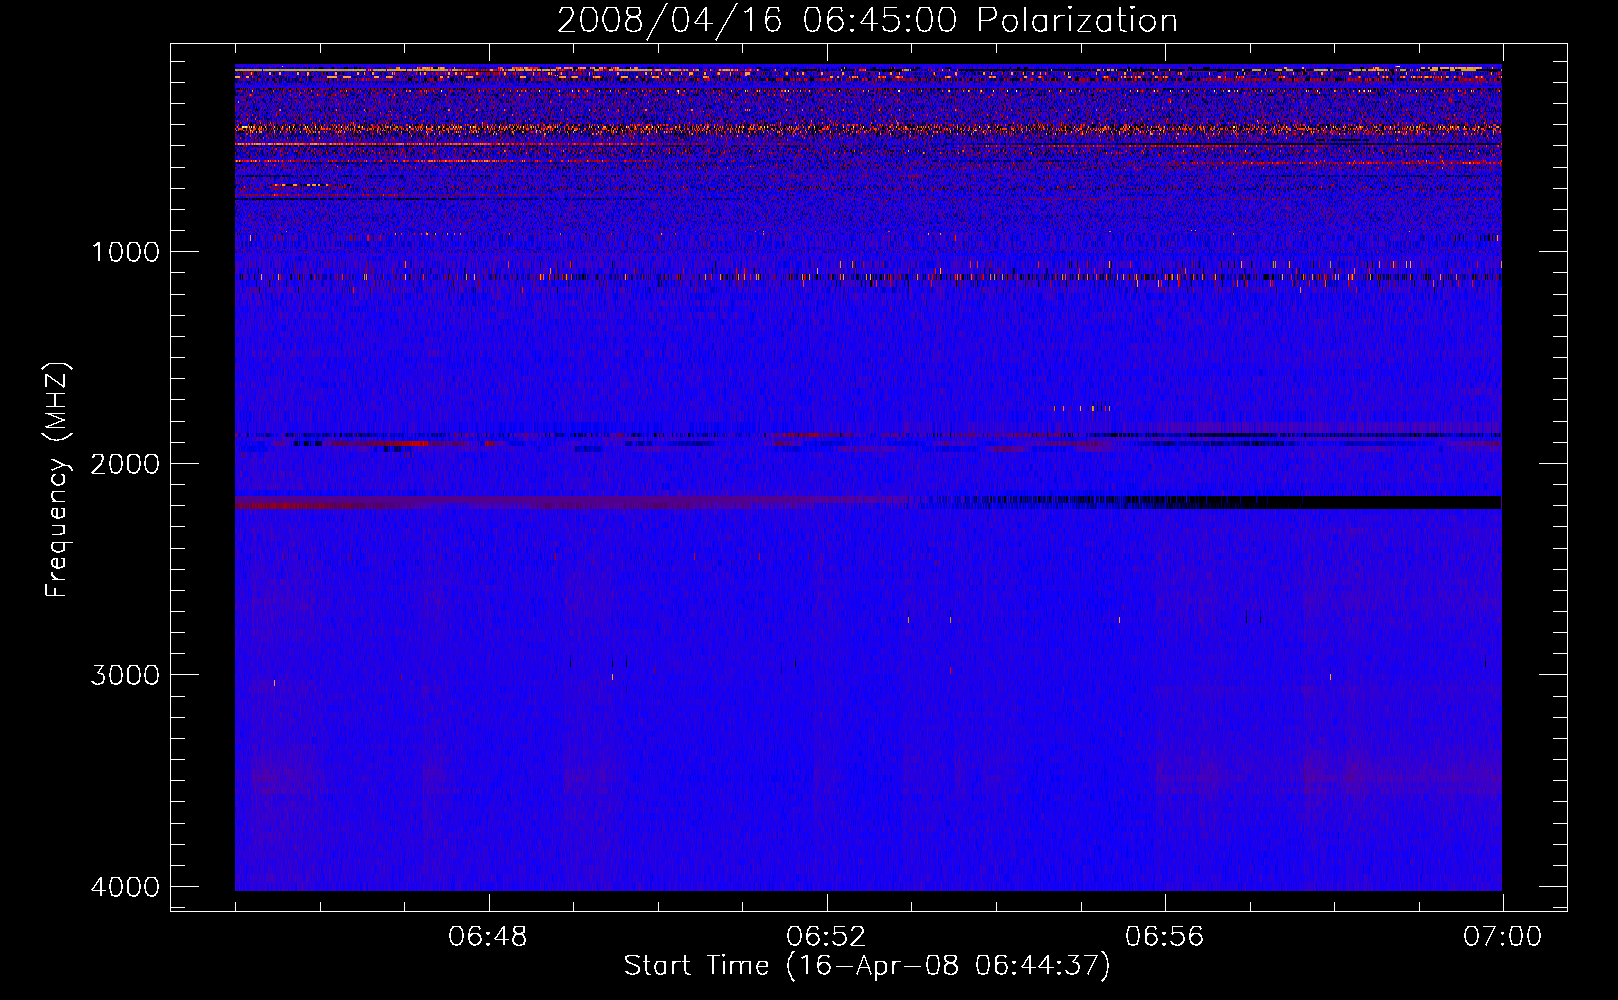This screenshot has width=1618, height=1000.
Task: Click the 06:56 time tick label
Action: click(x=1164, y=937)
